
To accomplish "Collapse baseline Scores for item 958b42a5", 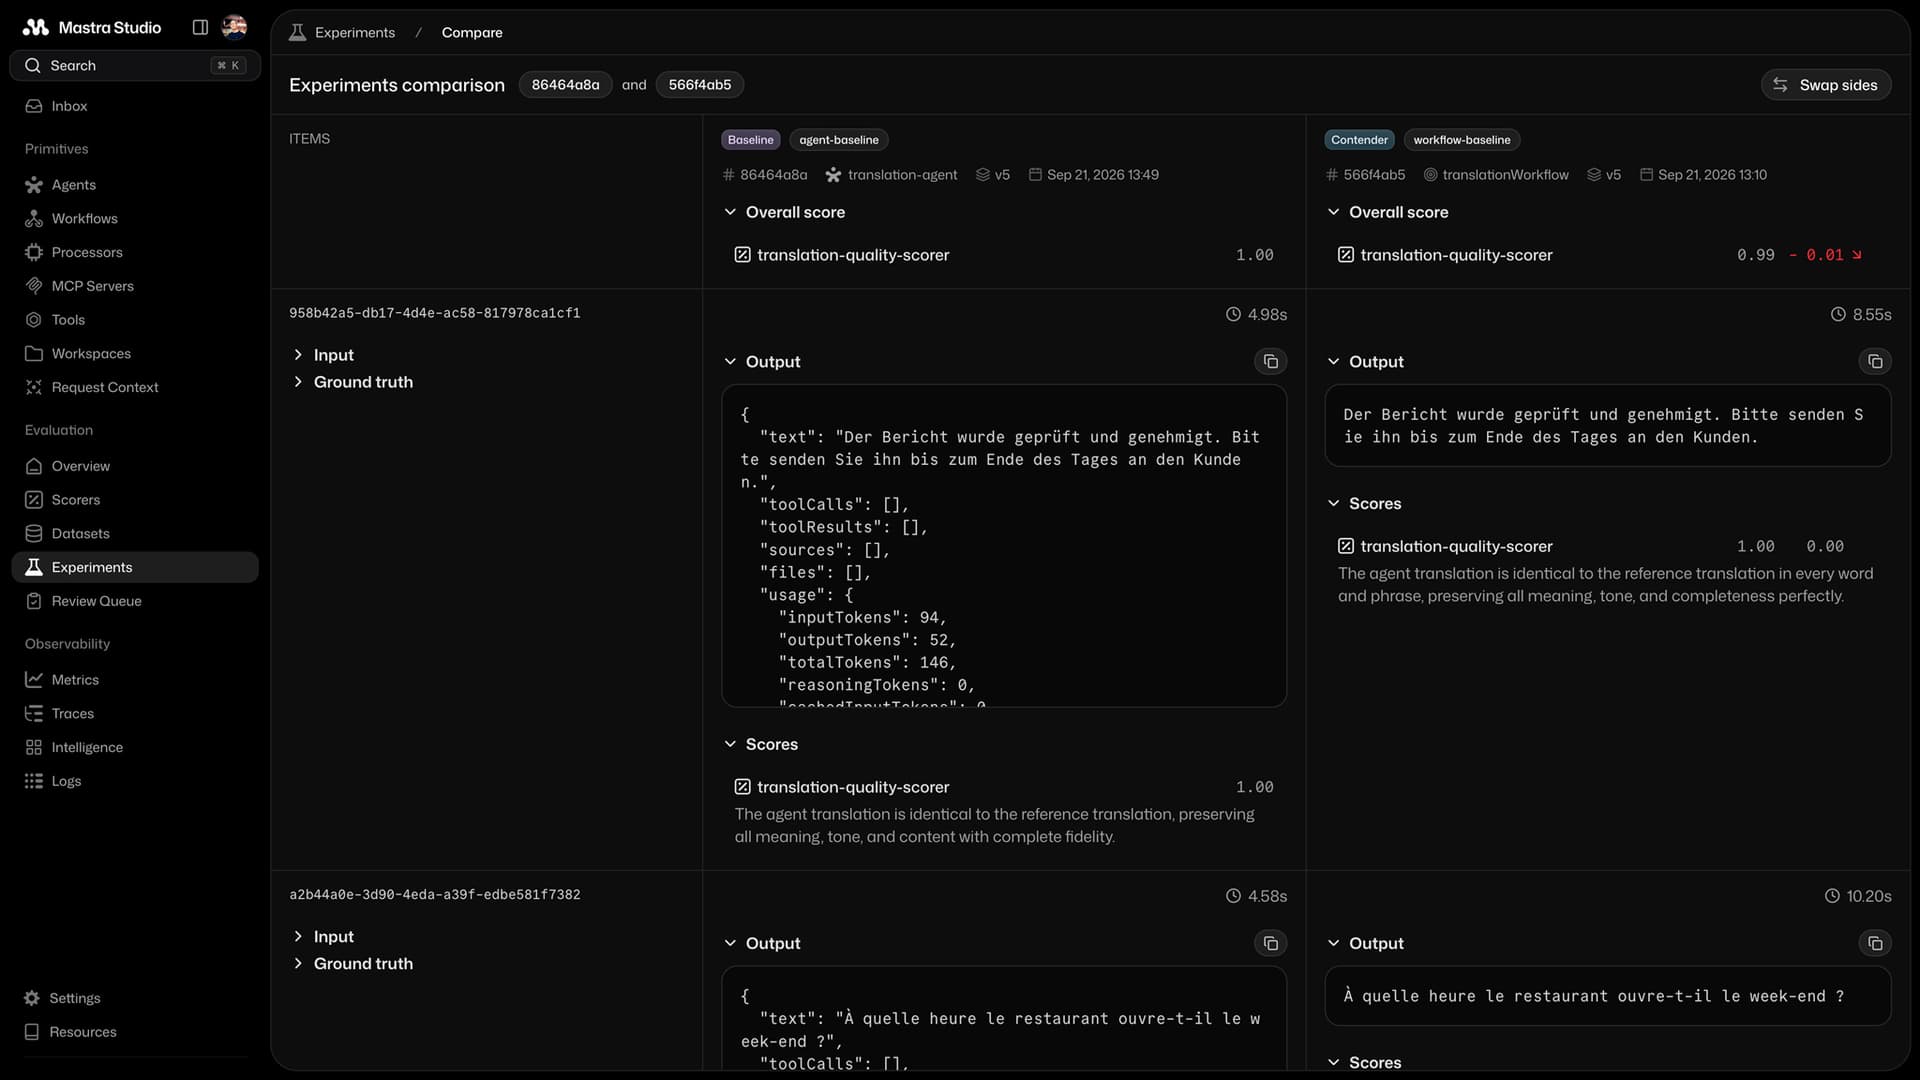I will click(x=760, y=744).
